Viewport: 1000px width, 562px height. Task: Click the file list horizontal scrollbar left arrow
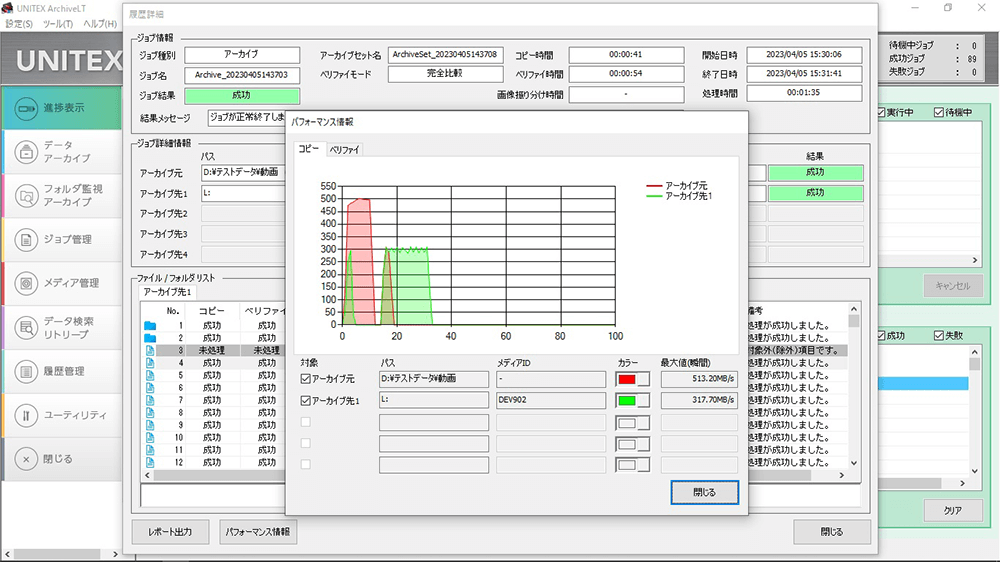(148, 475)
